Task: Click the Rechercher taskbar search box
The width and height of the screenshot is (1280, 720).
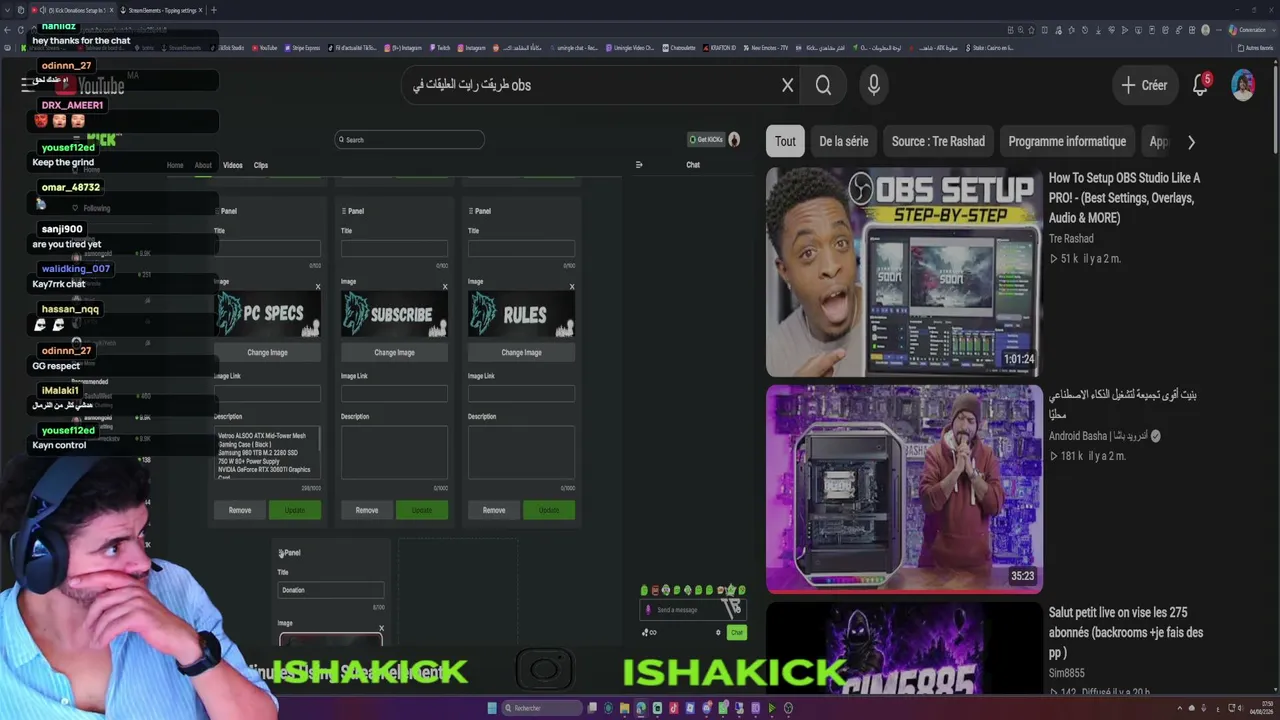Action: [540, 708]
